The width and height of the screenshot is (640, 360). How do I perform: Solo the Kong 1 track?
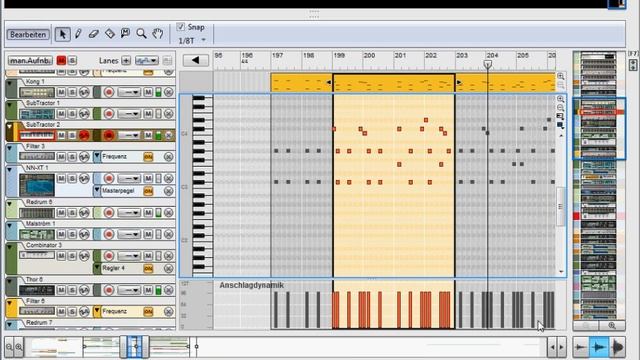point(72,92)
